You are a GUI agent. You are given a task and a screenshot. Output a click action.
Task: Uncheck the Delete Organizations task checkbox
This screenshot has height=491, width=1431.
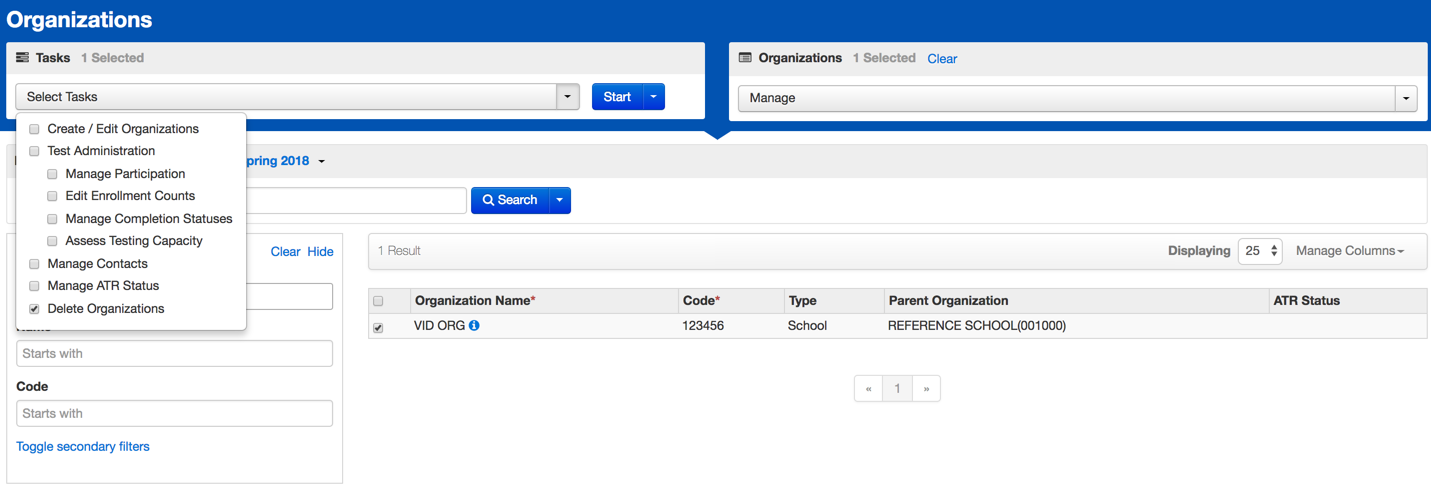34,309
